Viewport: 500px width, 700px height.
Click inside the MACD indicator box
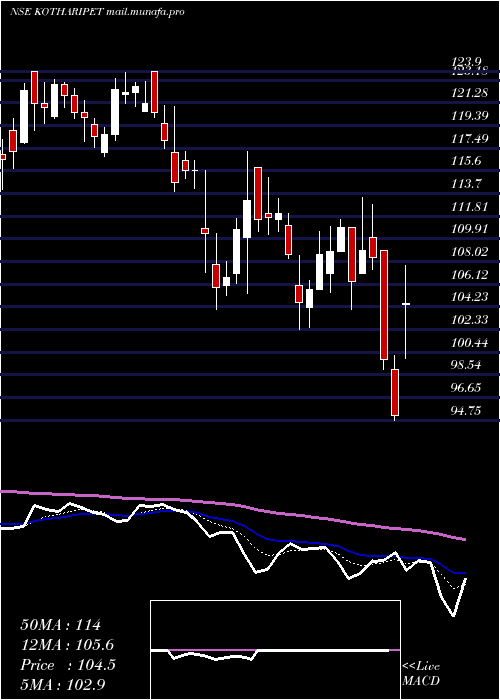pyautogui.click(x=275, y=650)
